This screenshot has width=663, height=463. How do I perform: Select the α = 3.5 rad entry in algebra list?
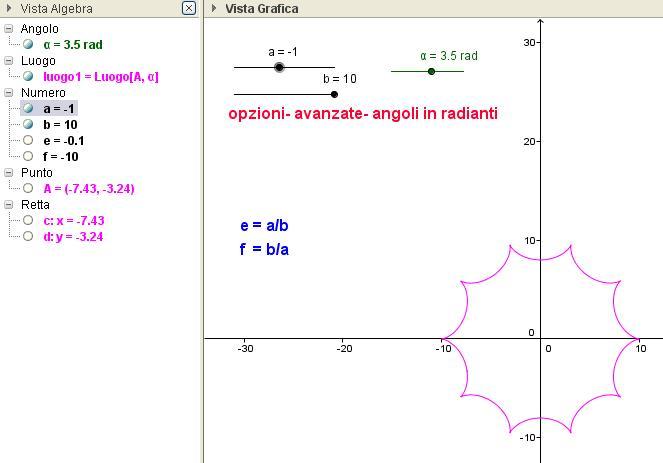click(73, 45)
